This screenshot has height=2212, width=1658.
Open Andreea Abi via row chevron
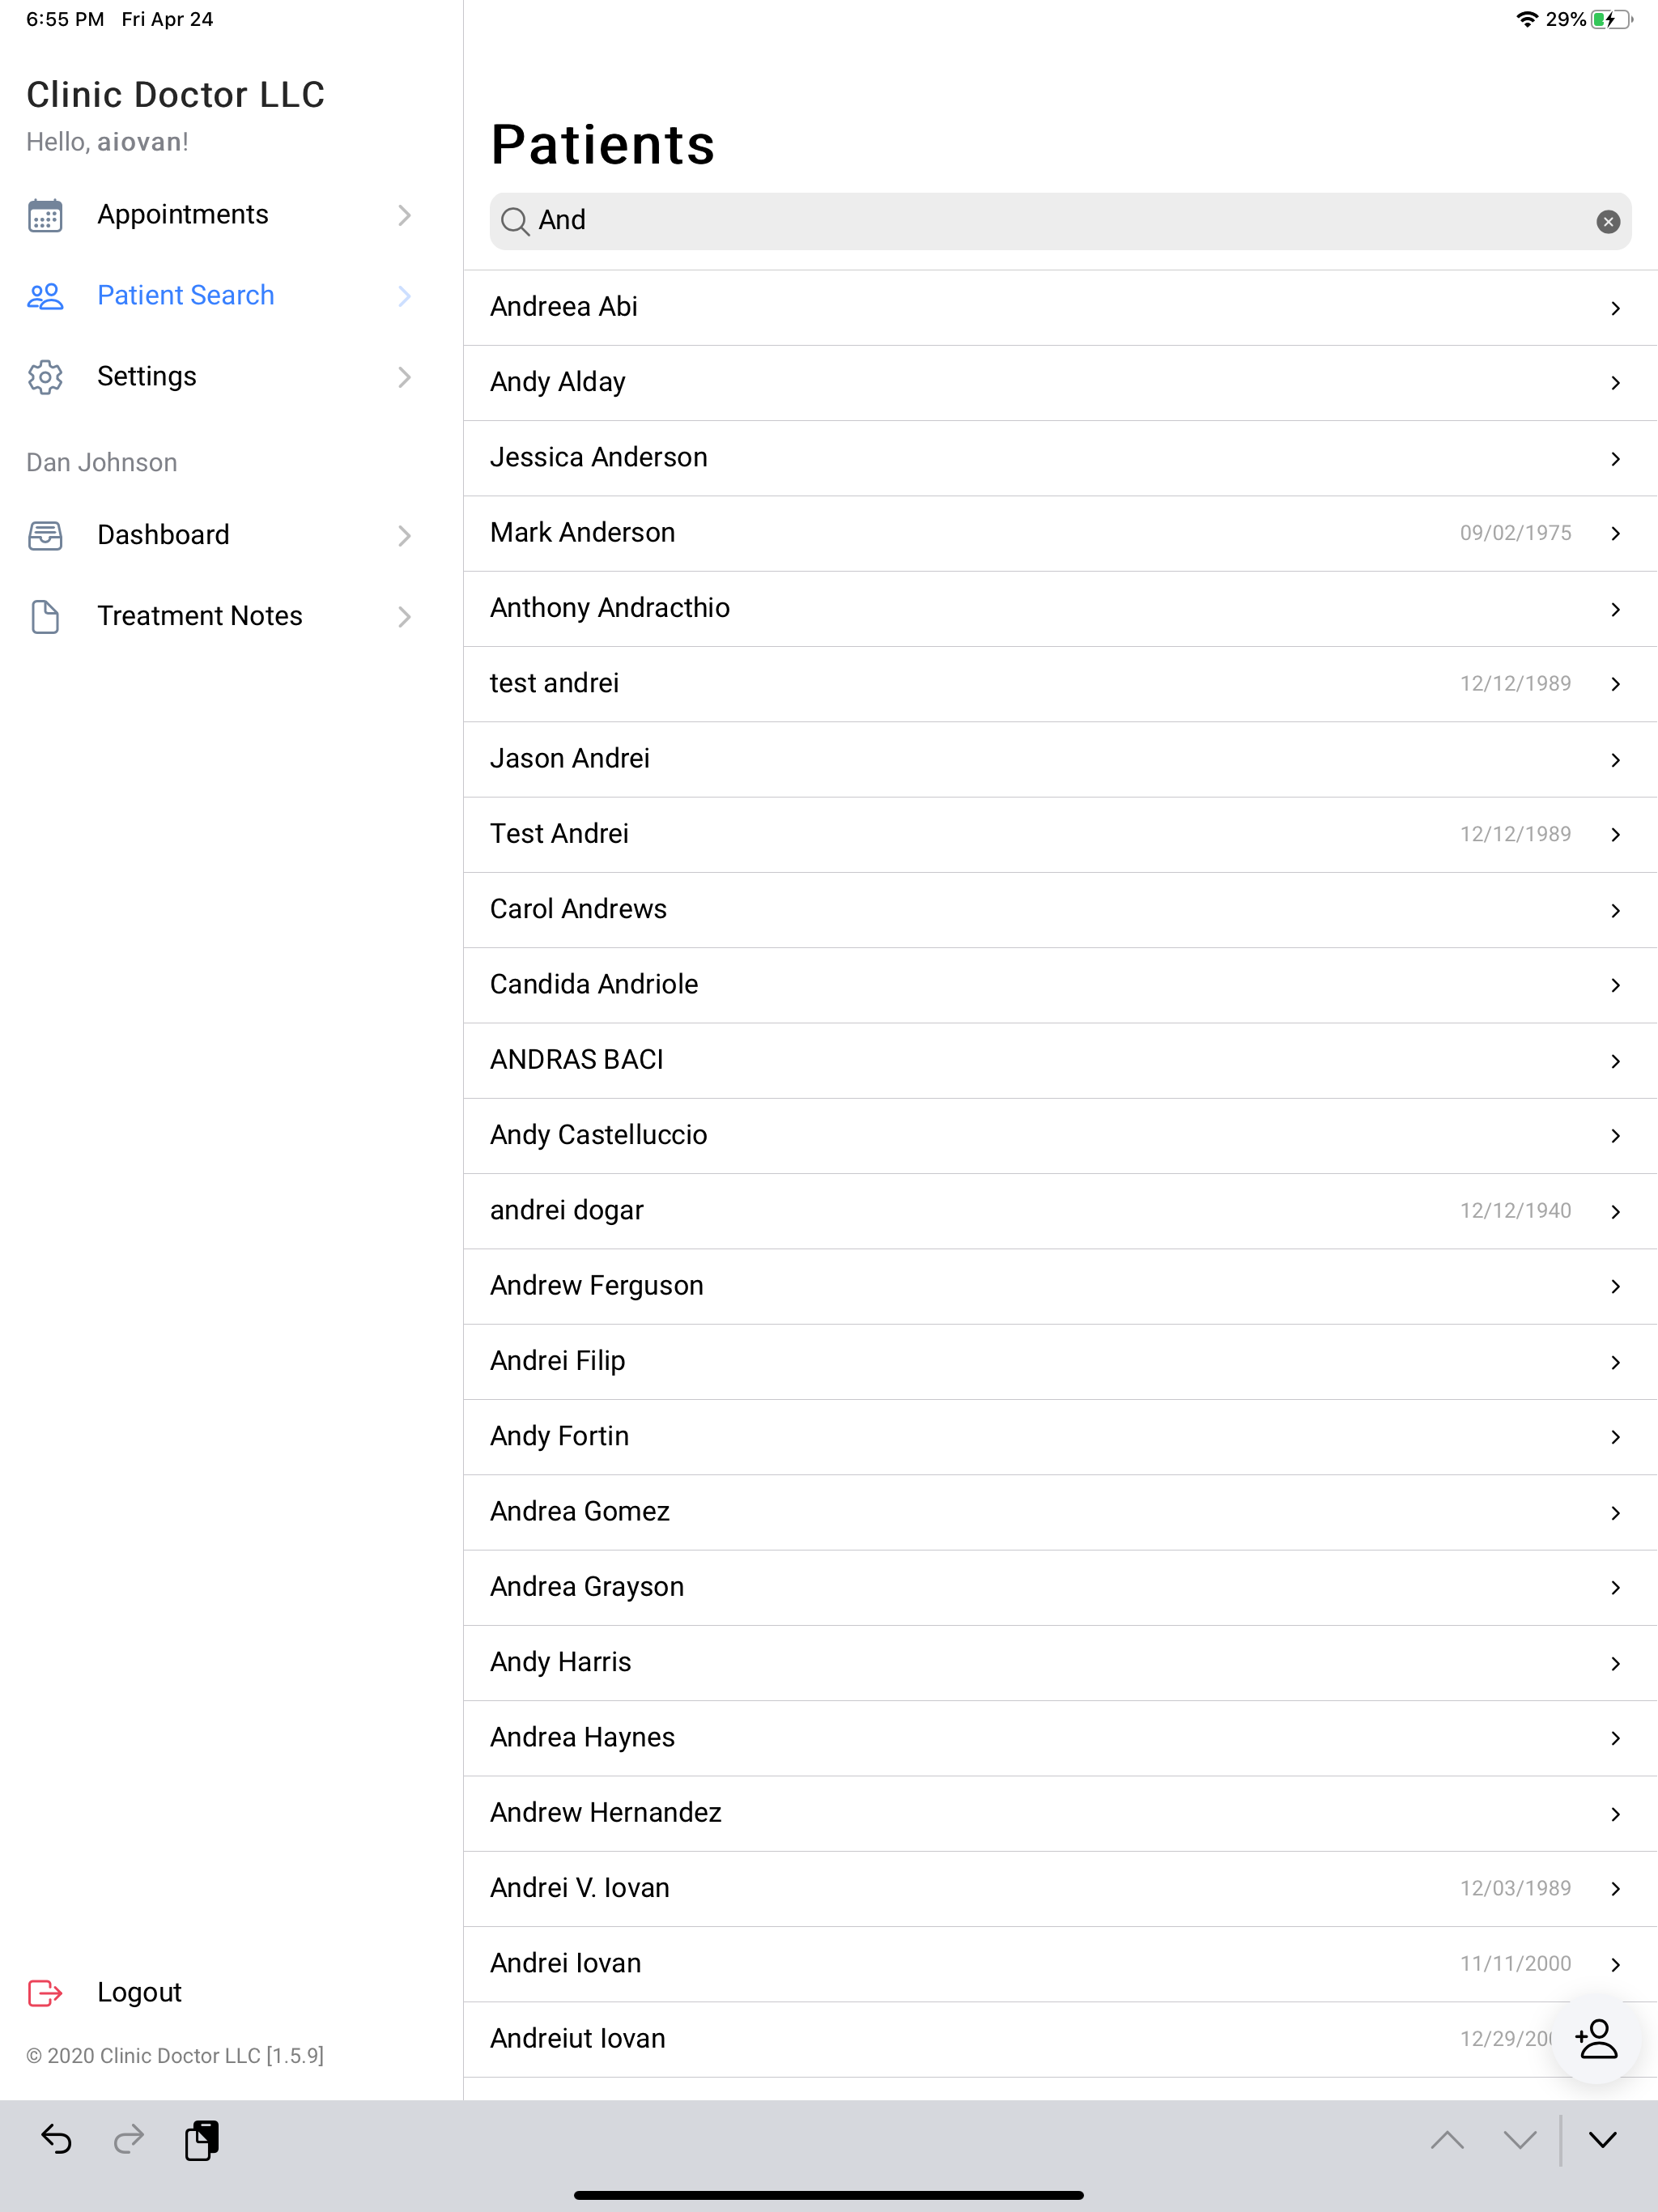1615,308
